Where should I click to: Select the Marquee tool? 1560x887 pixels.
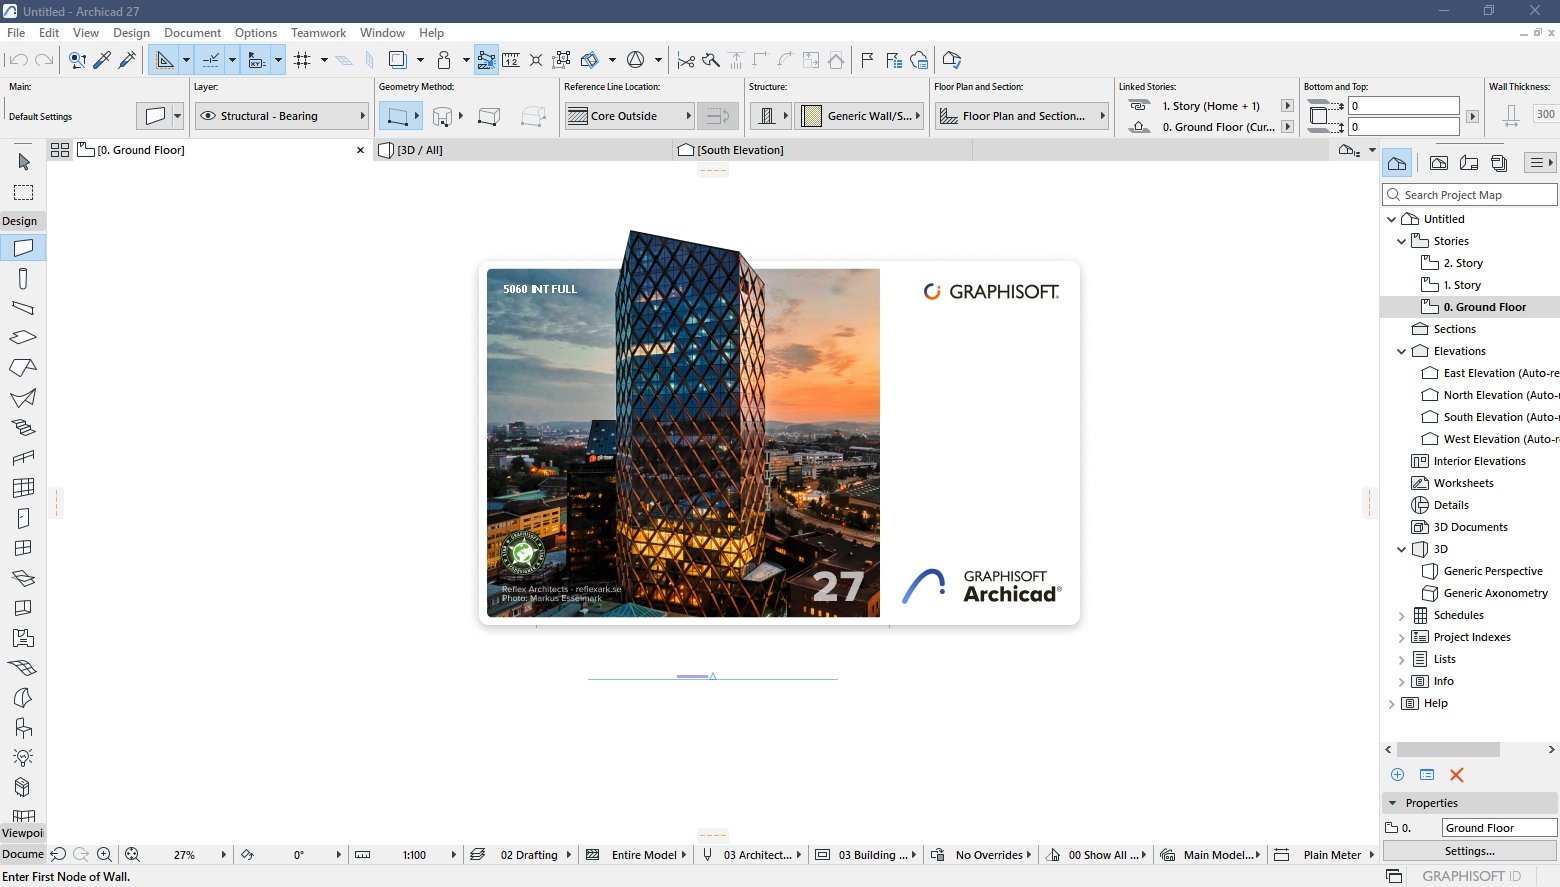(23, 191)
